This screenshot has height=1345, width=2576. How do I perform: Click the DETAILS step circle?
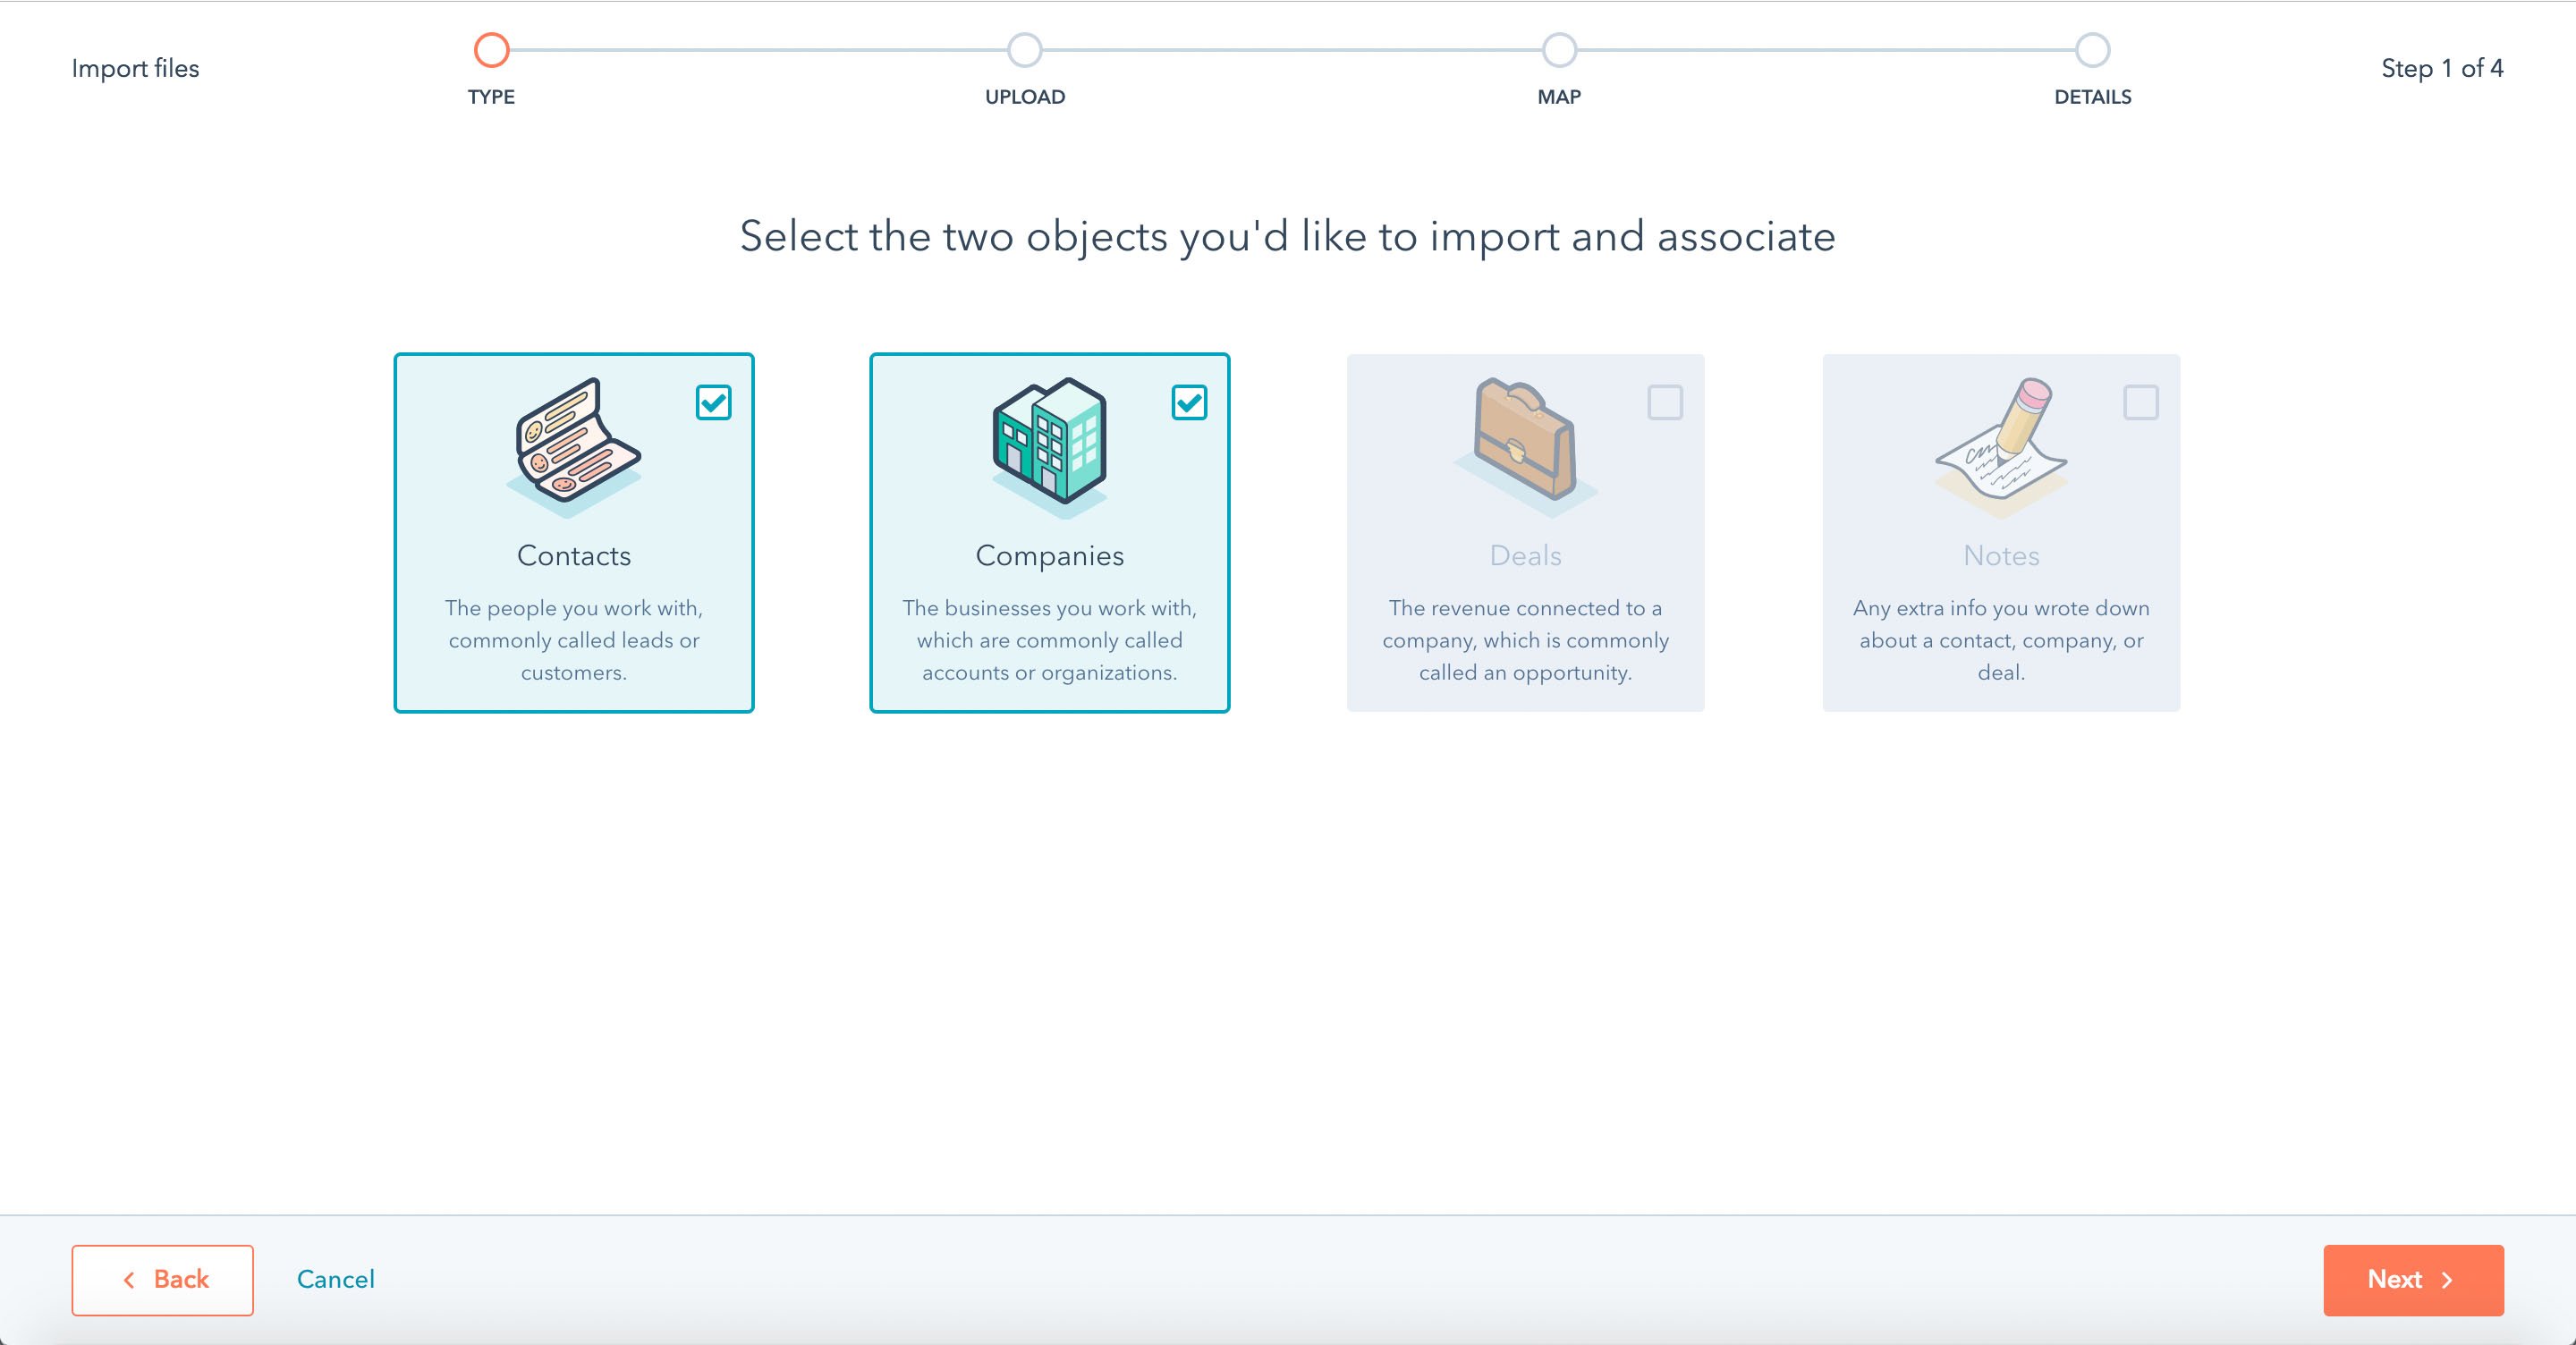click(x=2092, y=50)
